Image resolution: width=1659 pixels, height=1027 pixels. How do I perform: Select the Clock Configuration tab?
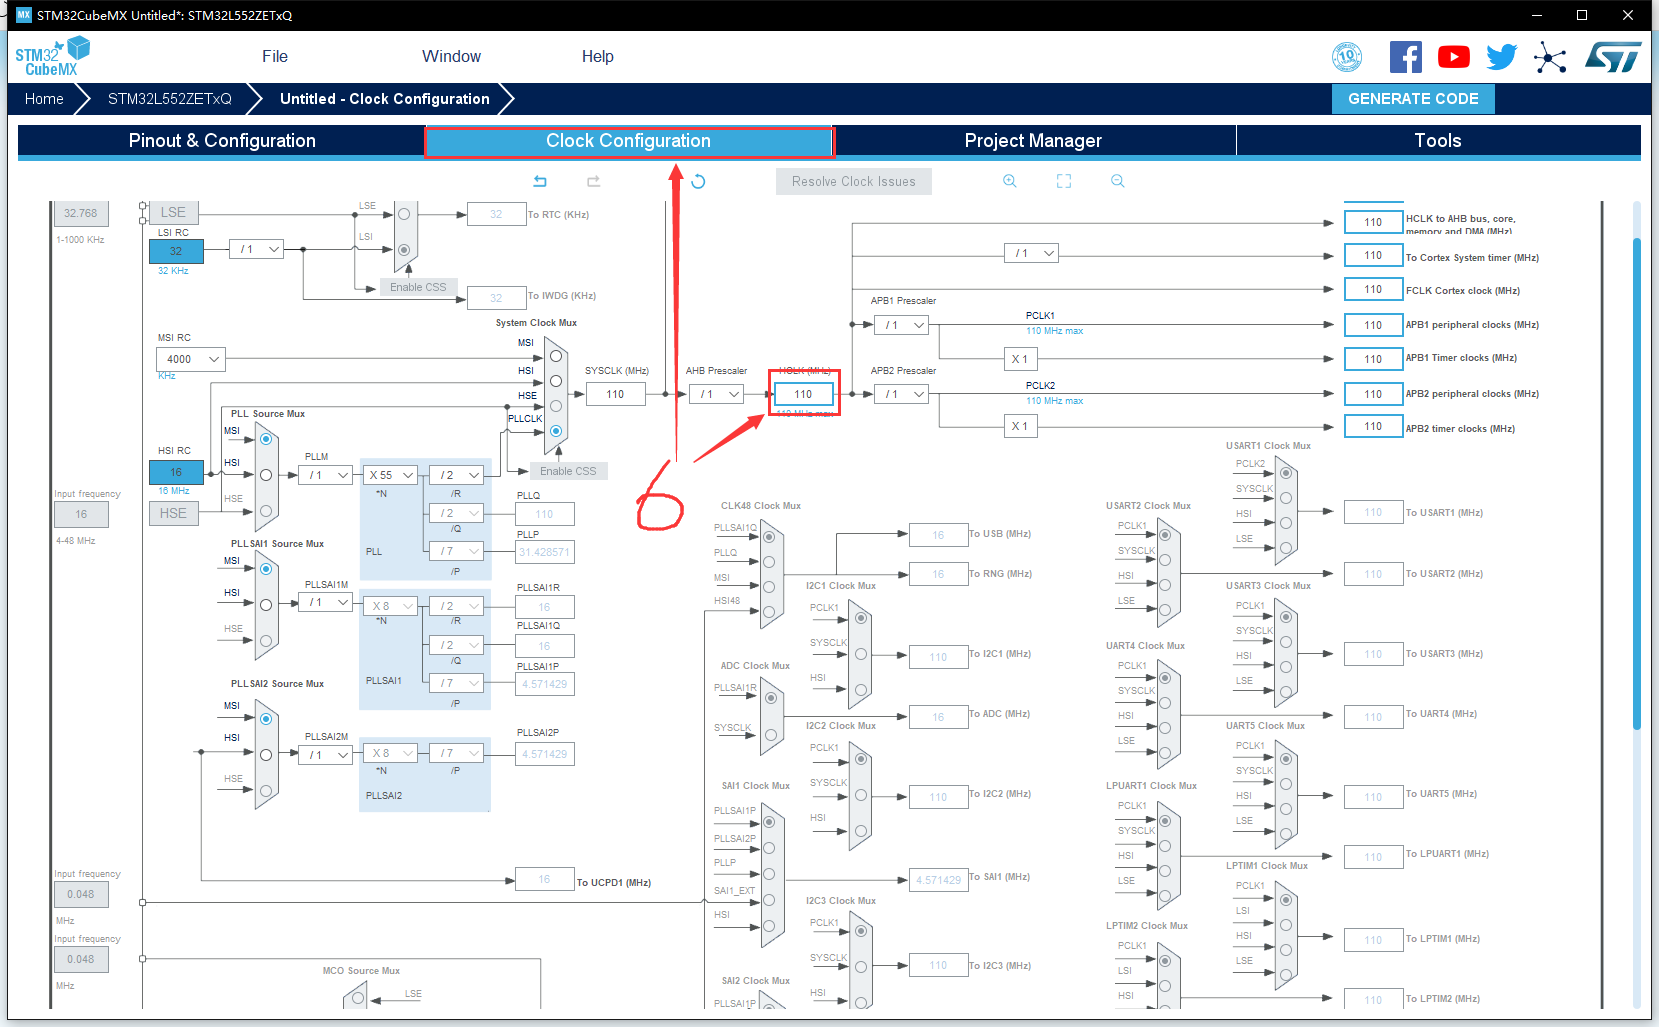[628, 141]
